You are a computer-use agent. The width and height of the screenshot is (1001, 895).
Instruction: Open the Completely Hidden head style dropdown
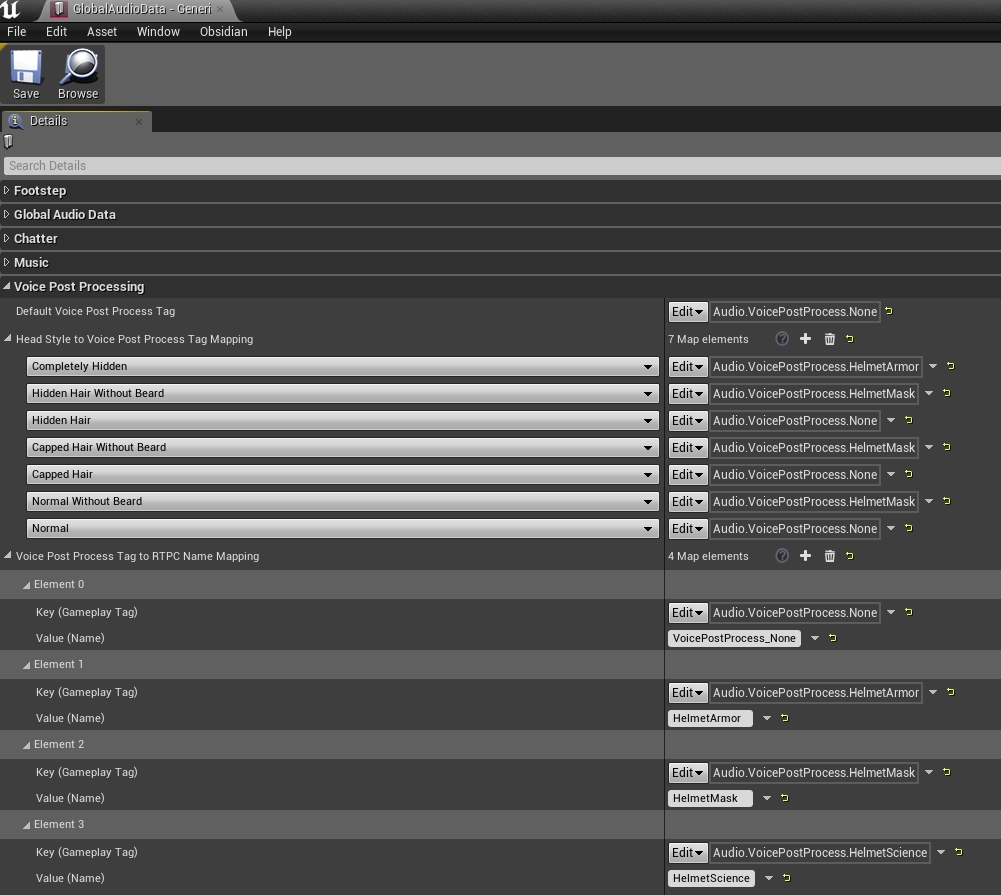click(x=343, y=366)
